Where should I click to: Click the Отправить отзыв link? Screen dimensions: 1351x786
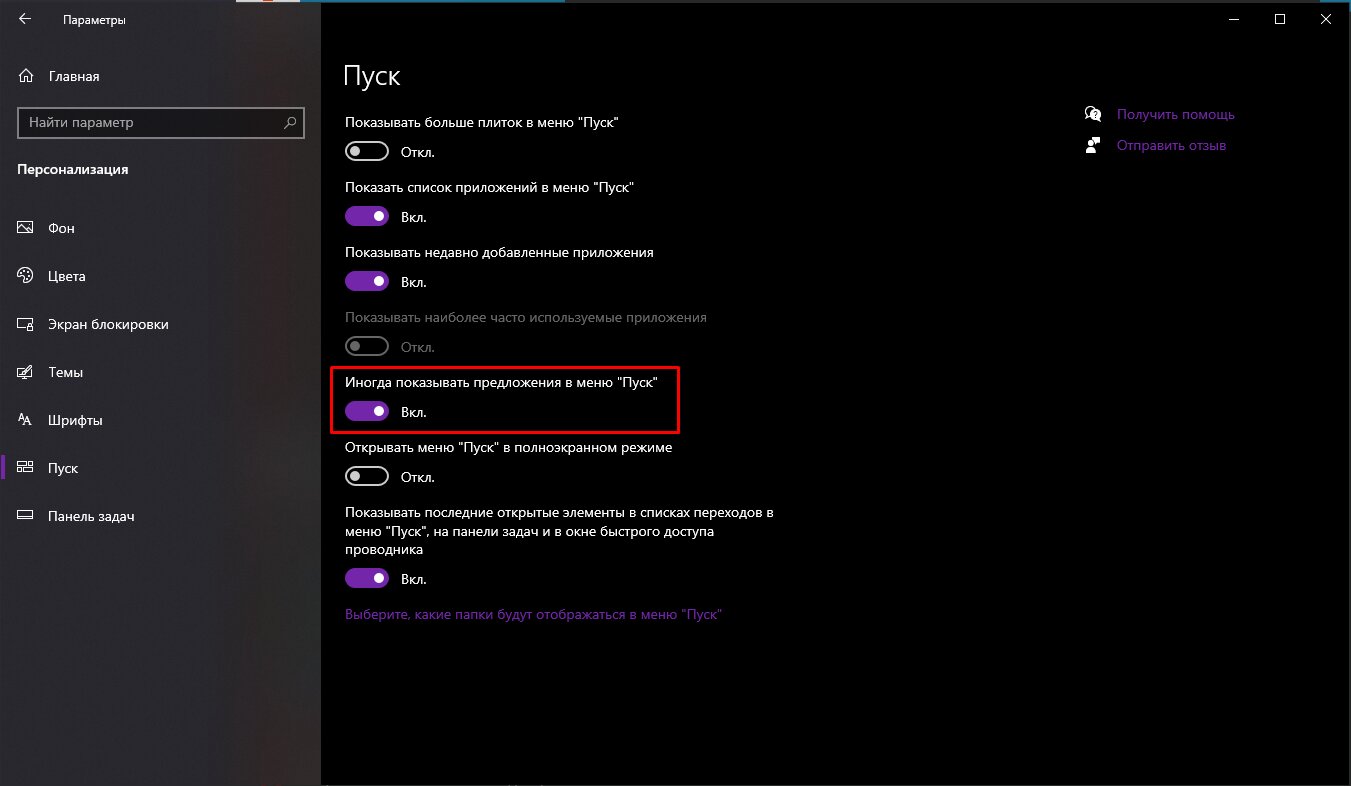1171,146
